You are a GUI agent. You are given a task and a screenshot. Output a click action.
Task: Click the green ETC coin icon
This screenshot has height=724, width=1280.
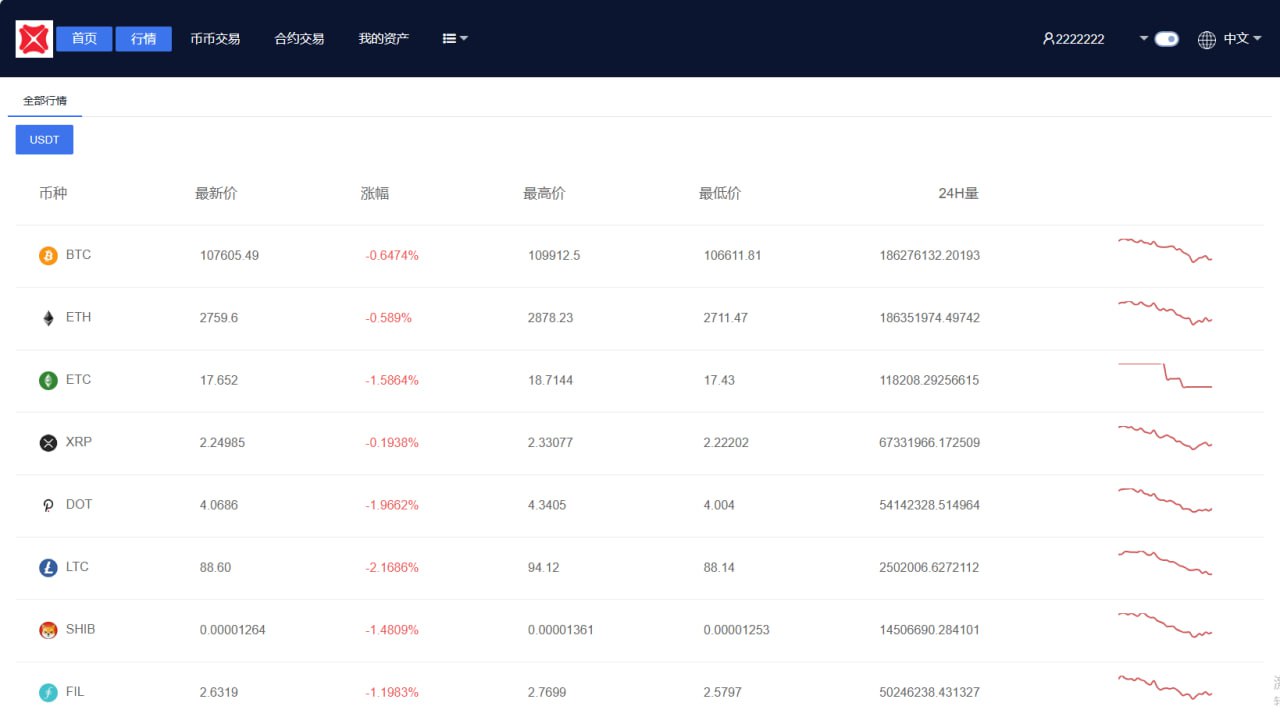[x=48, y=380]
